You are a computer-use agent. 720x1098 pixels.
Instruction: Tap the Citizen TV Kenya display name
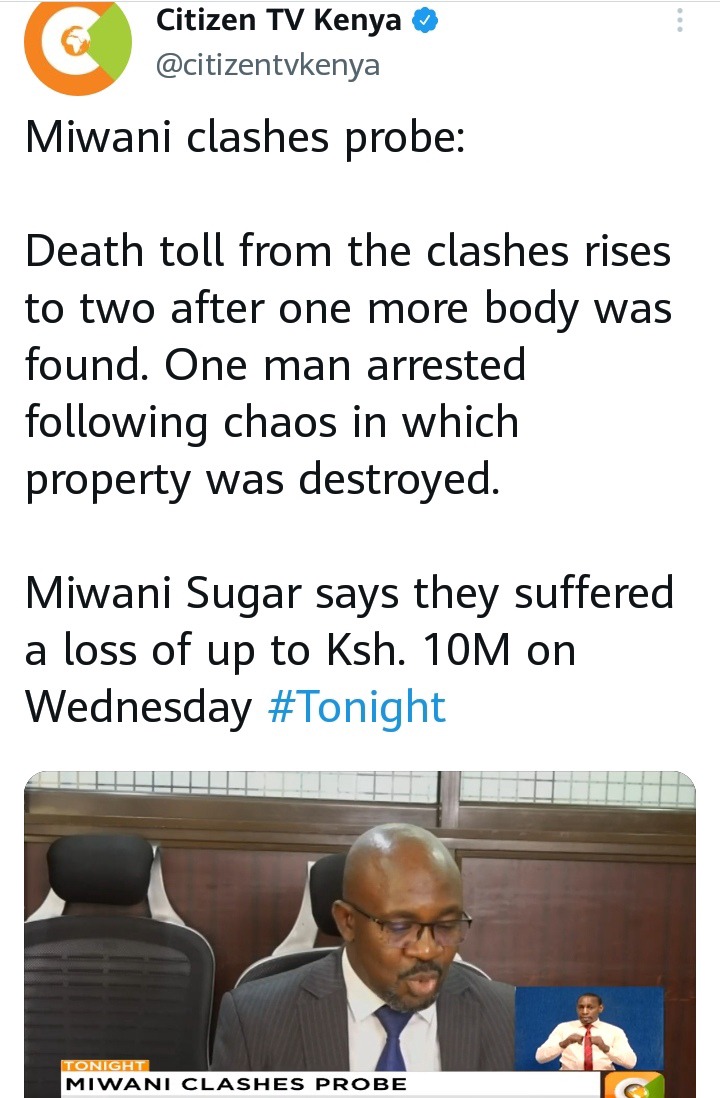278,21
